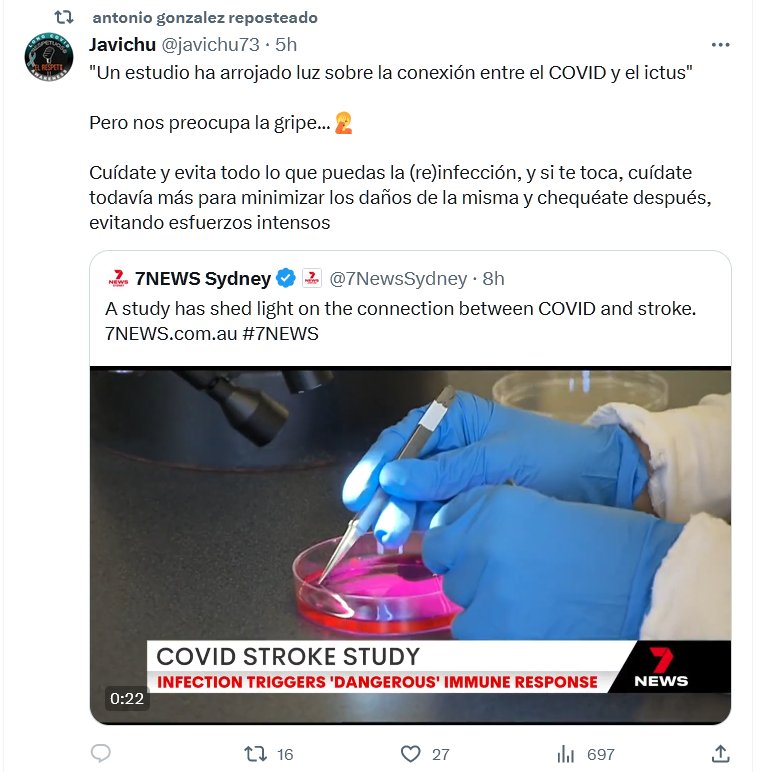Image resolution: width=758 pixels, height=772 pixels.
Task: Click the blue verified badge
Action: (x=286, y=278)
